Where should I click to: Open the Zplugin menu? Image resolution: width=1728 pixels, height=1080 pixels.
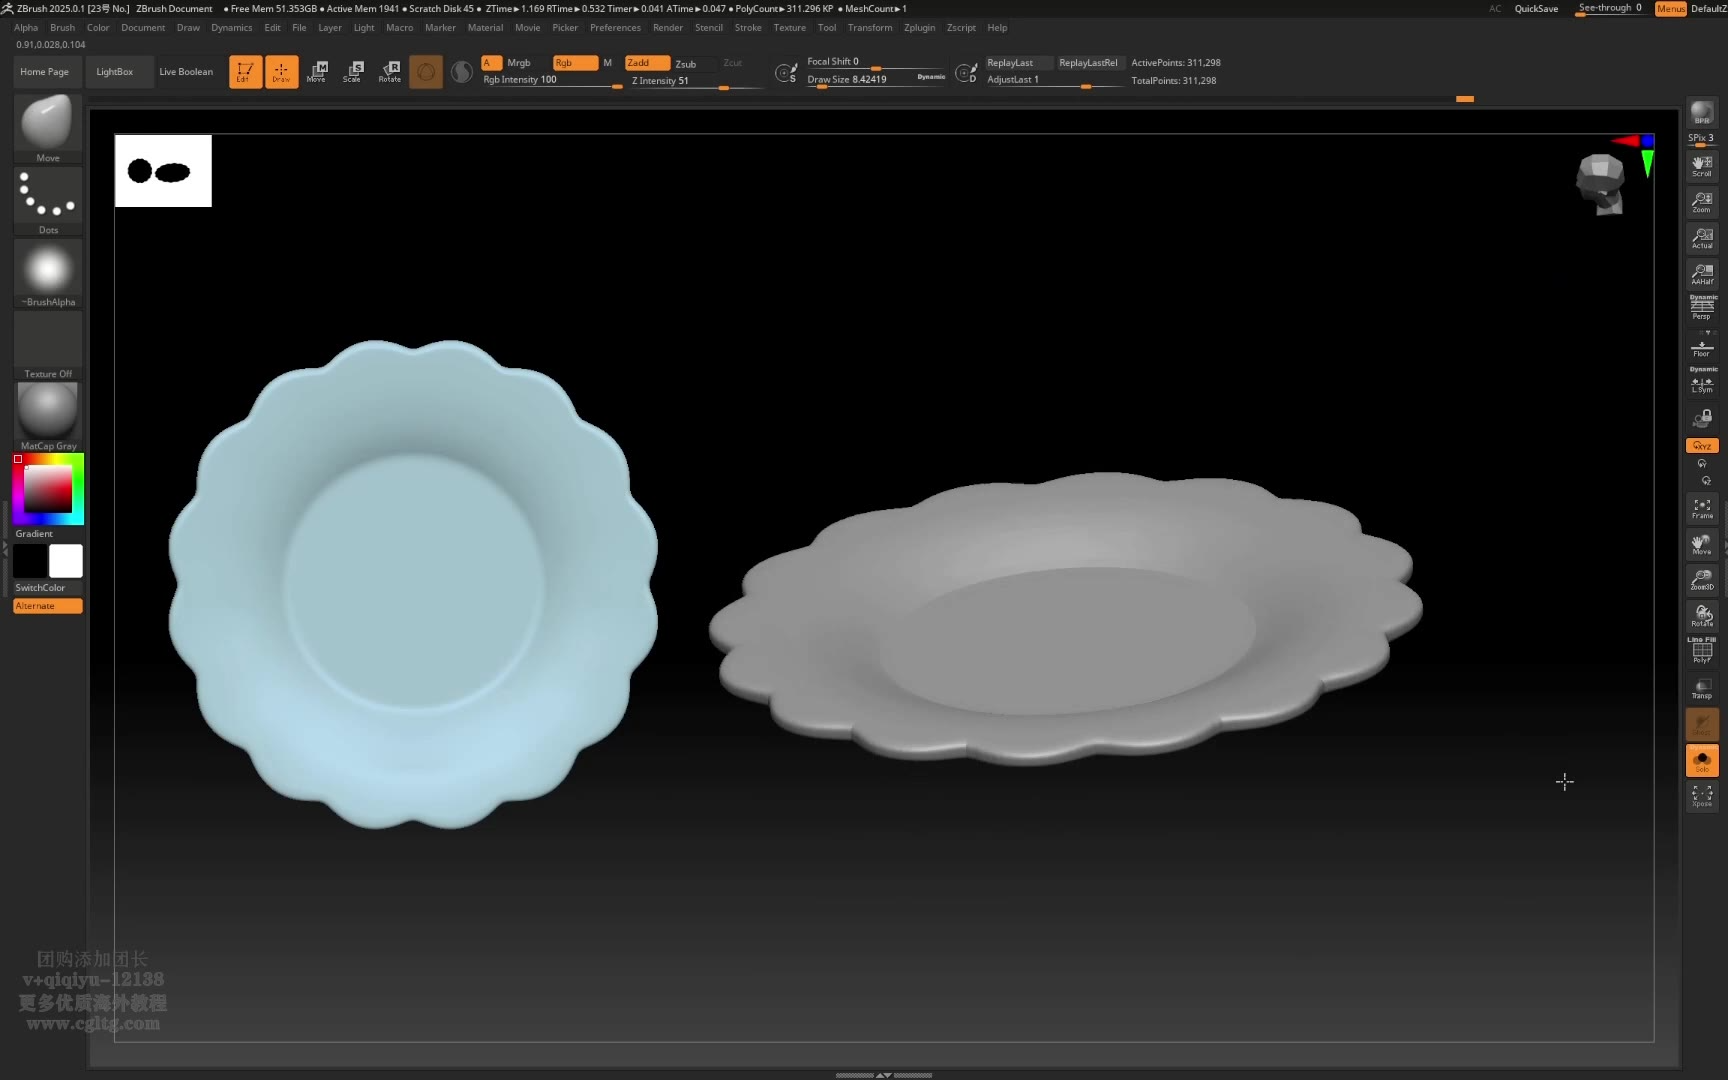pyautogui.click(x=919, y=28)
